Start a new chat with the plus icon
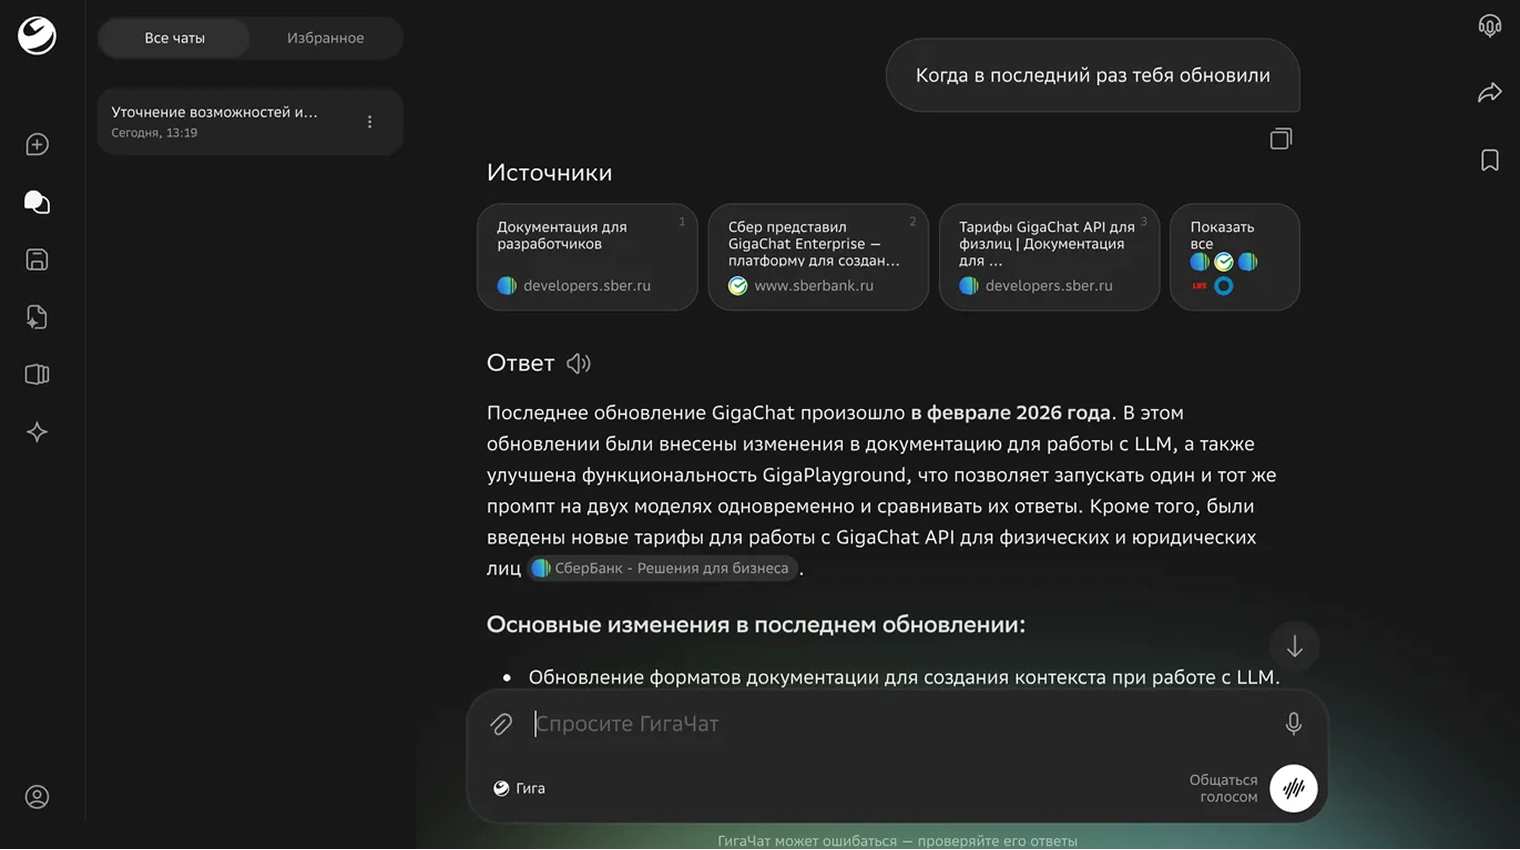The height and width of the screenshot is (850, 1520). [x=36, y=144]
